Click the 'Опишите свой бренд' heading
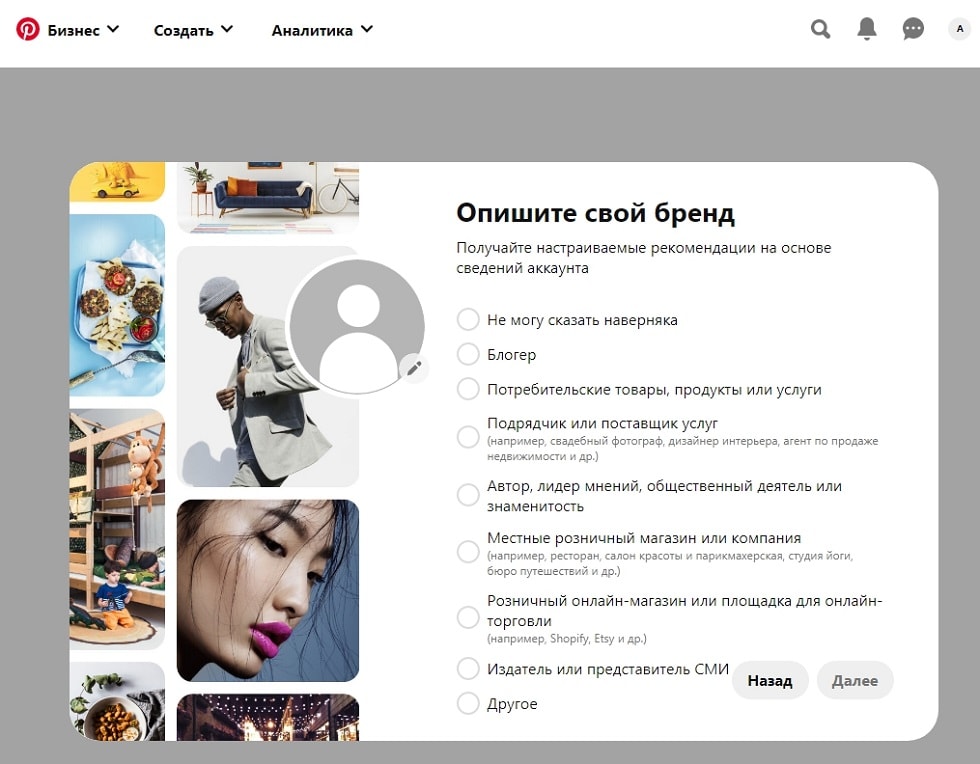980x764 pixels. tap(596, 213)
